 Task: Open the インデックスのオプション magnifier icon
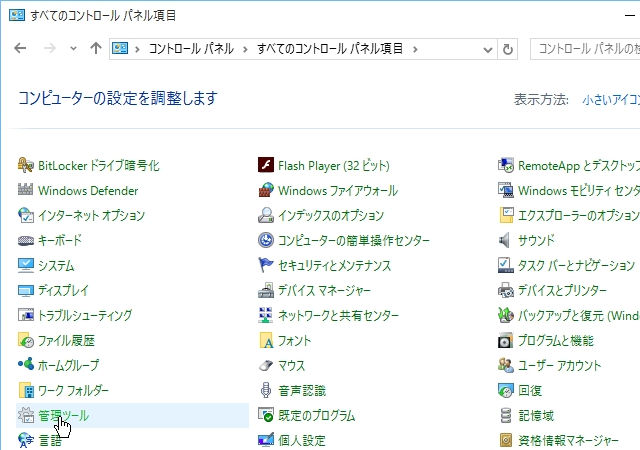pyautogui.click(x=266, y=215)
